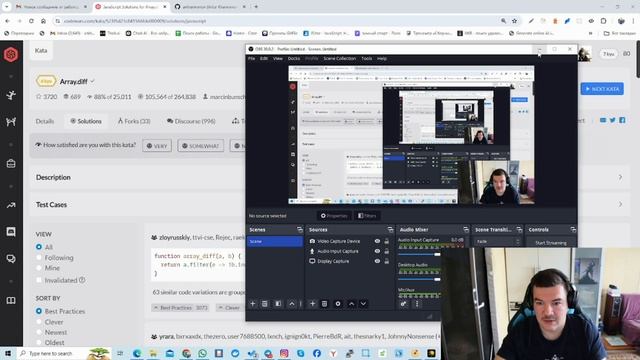The height and width of the screenshot is (360, 640).
Task: Open the docs book sidebar icon
Action: 11,300
